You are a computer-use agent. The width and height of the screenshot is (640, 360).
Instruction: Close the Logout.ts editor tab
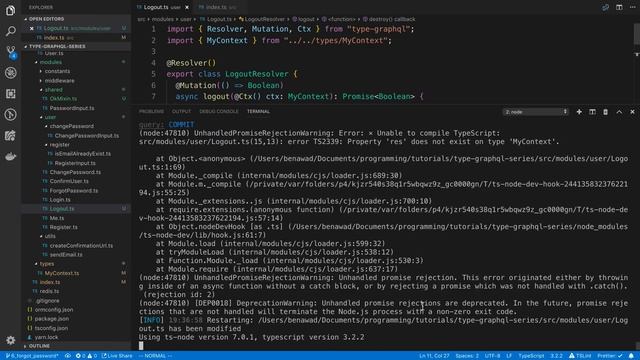pos(187,7)
